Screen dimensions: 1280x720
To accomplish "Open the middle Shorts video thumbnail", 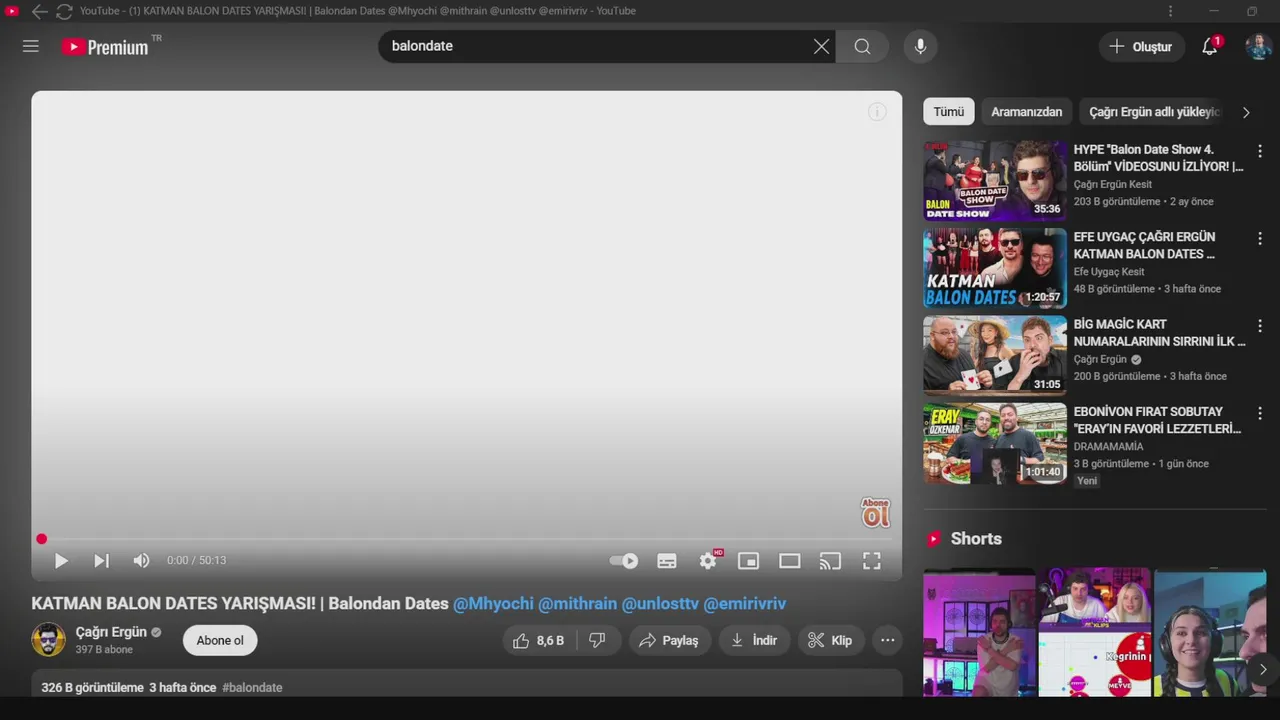I will 1095,633.
